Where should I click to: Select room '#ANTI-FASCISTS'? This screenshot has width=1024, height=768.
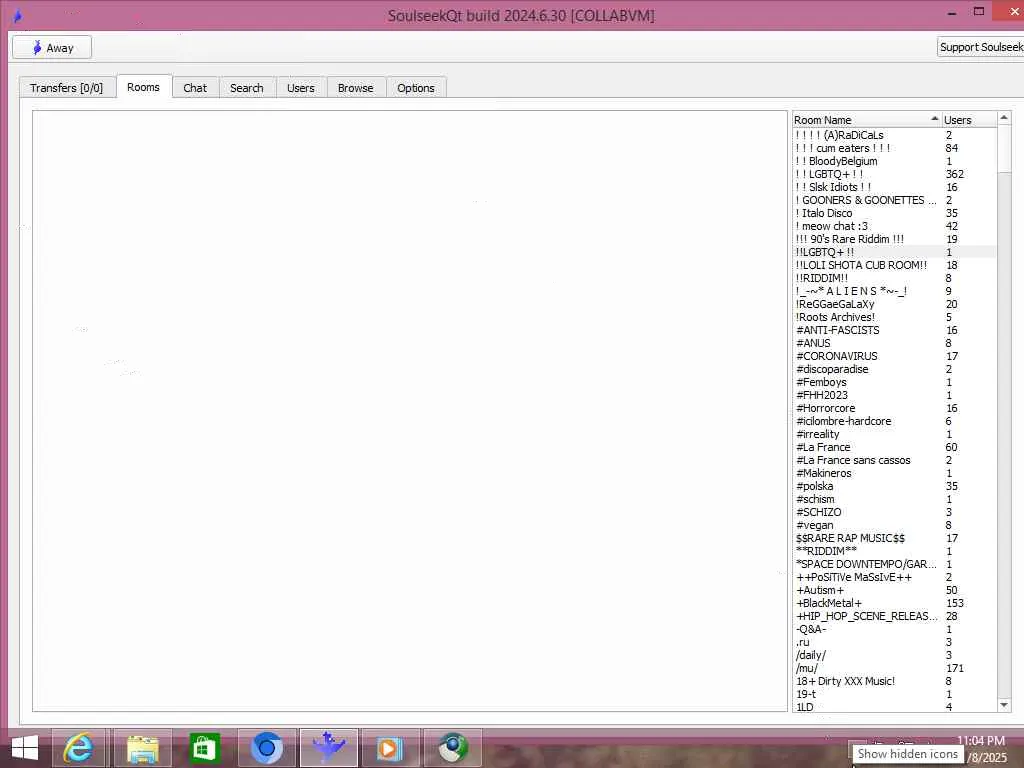pyautogui.click(x=894, y=330)
